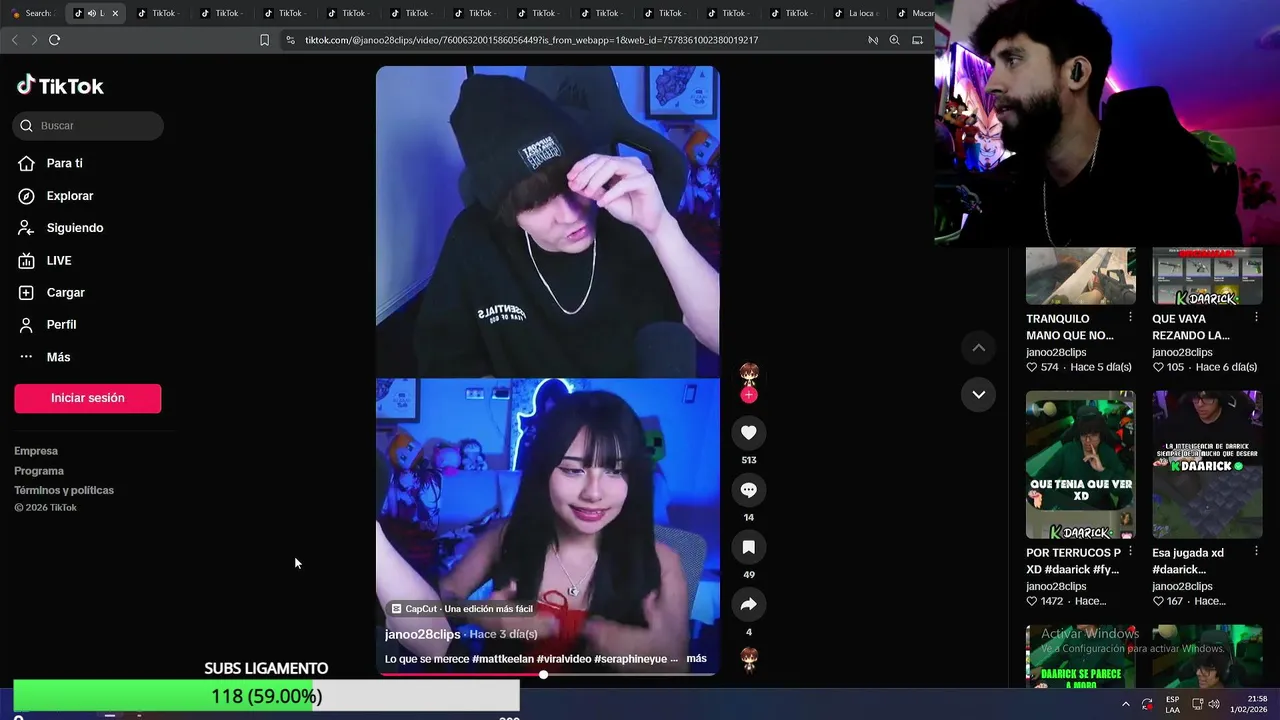Open options for QUE VAYA REZANDO LA video

coord(1256,317)
